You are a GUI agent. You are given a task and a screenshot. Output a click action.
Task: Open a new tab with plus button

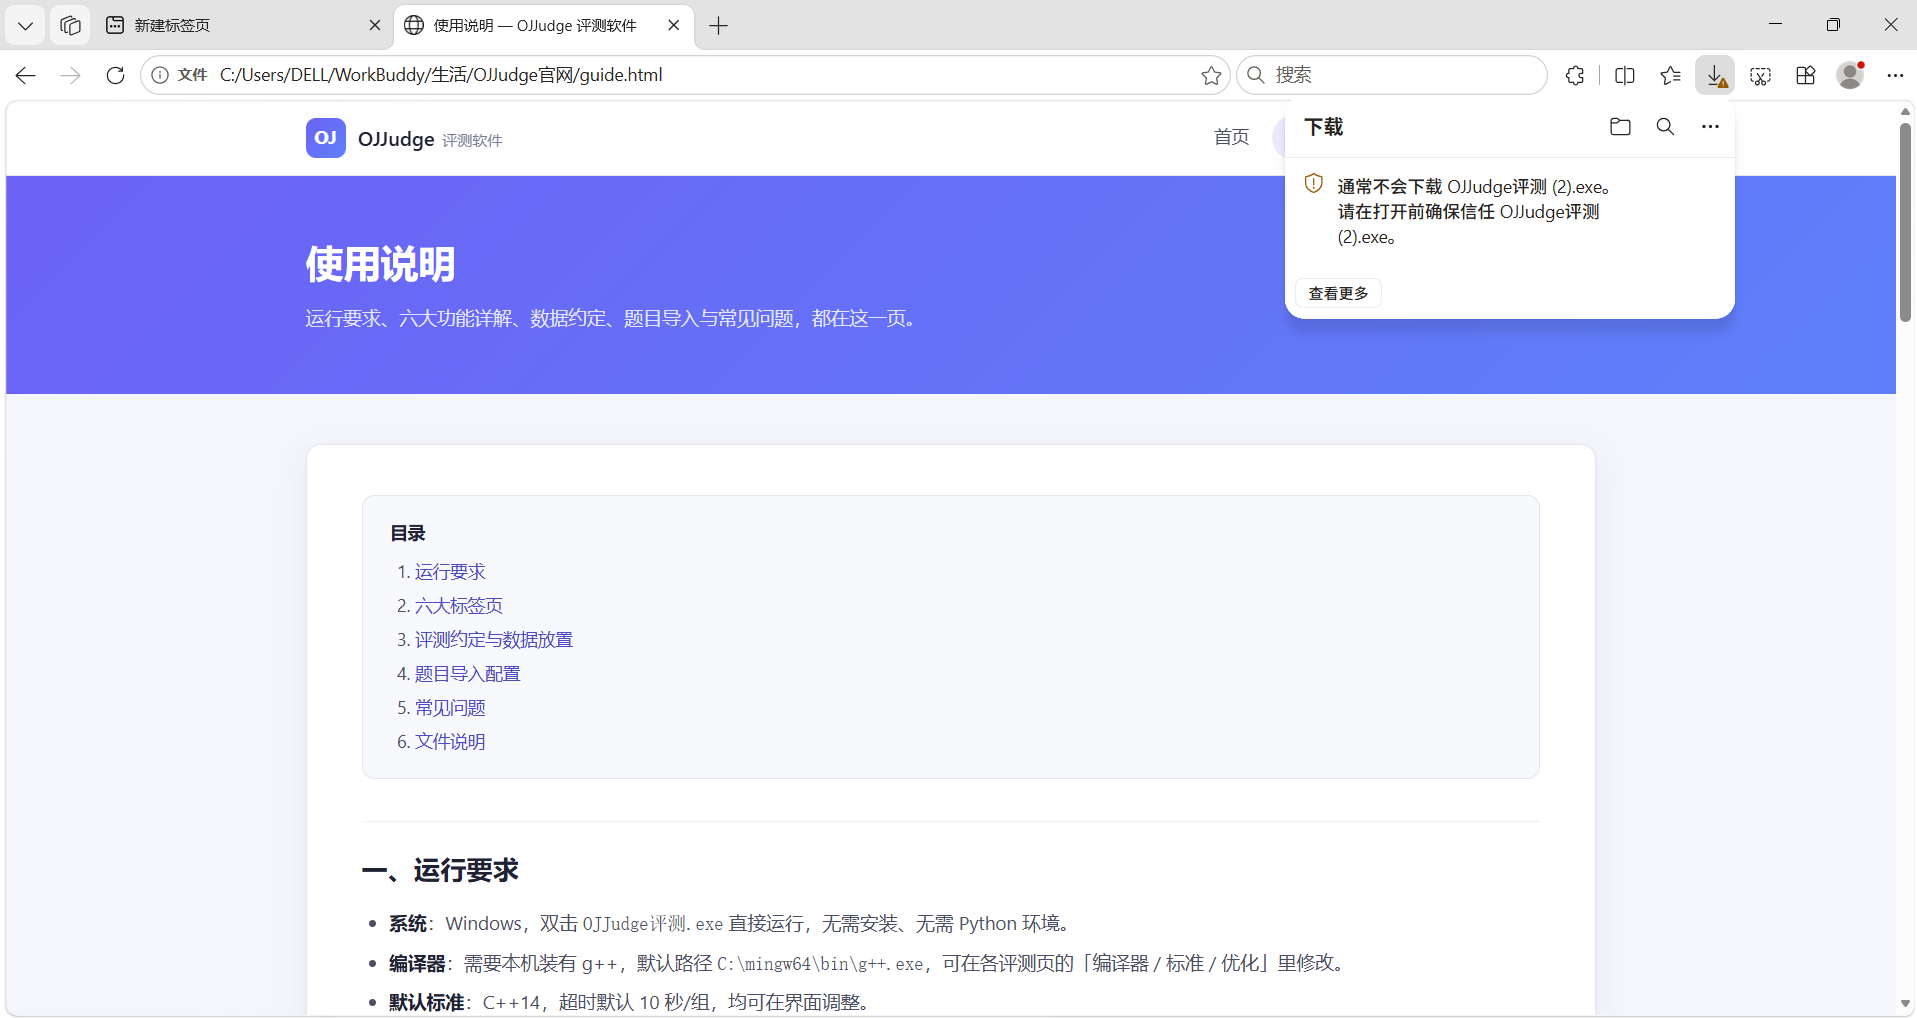[718, 25]
